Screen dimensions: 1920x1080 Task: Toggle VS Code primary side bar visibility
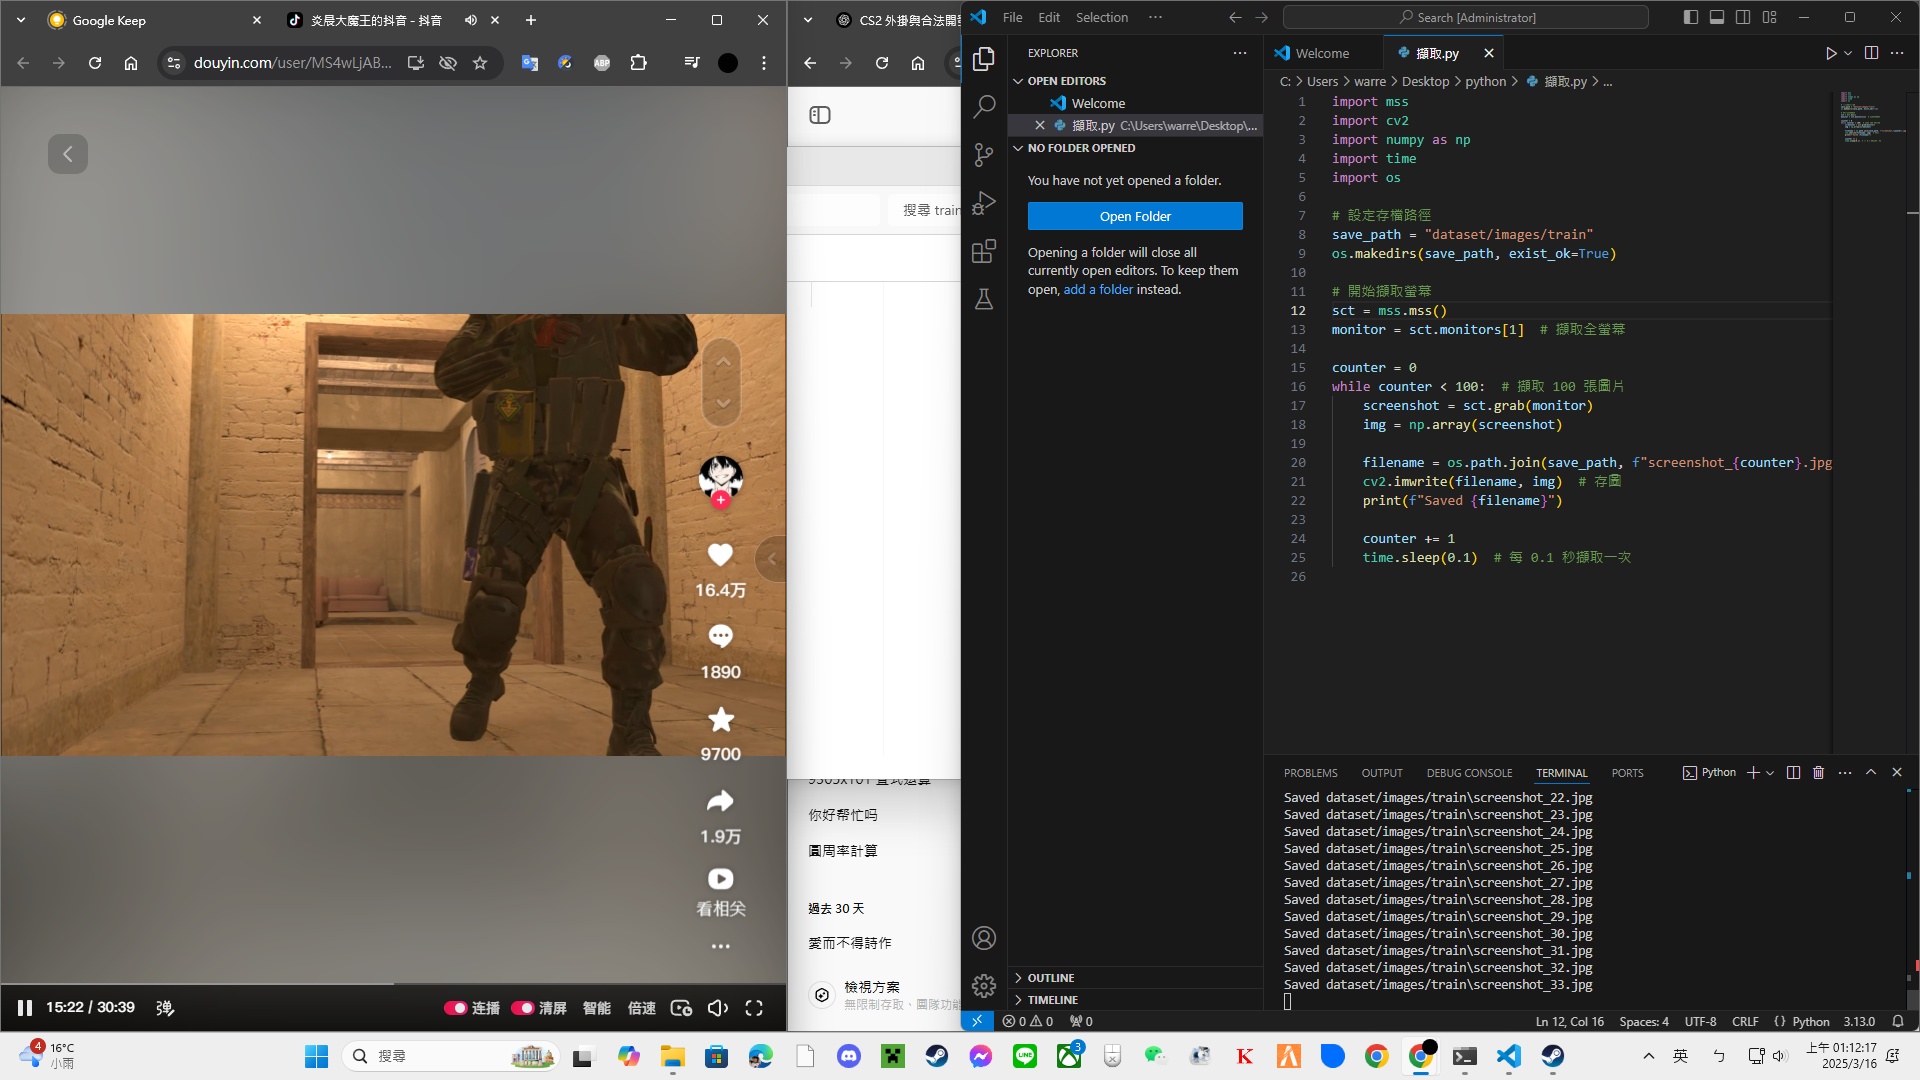click(x=1690, y=17)
